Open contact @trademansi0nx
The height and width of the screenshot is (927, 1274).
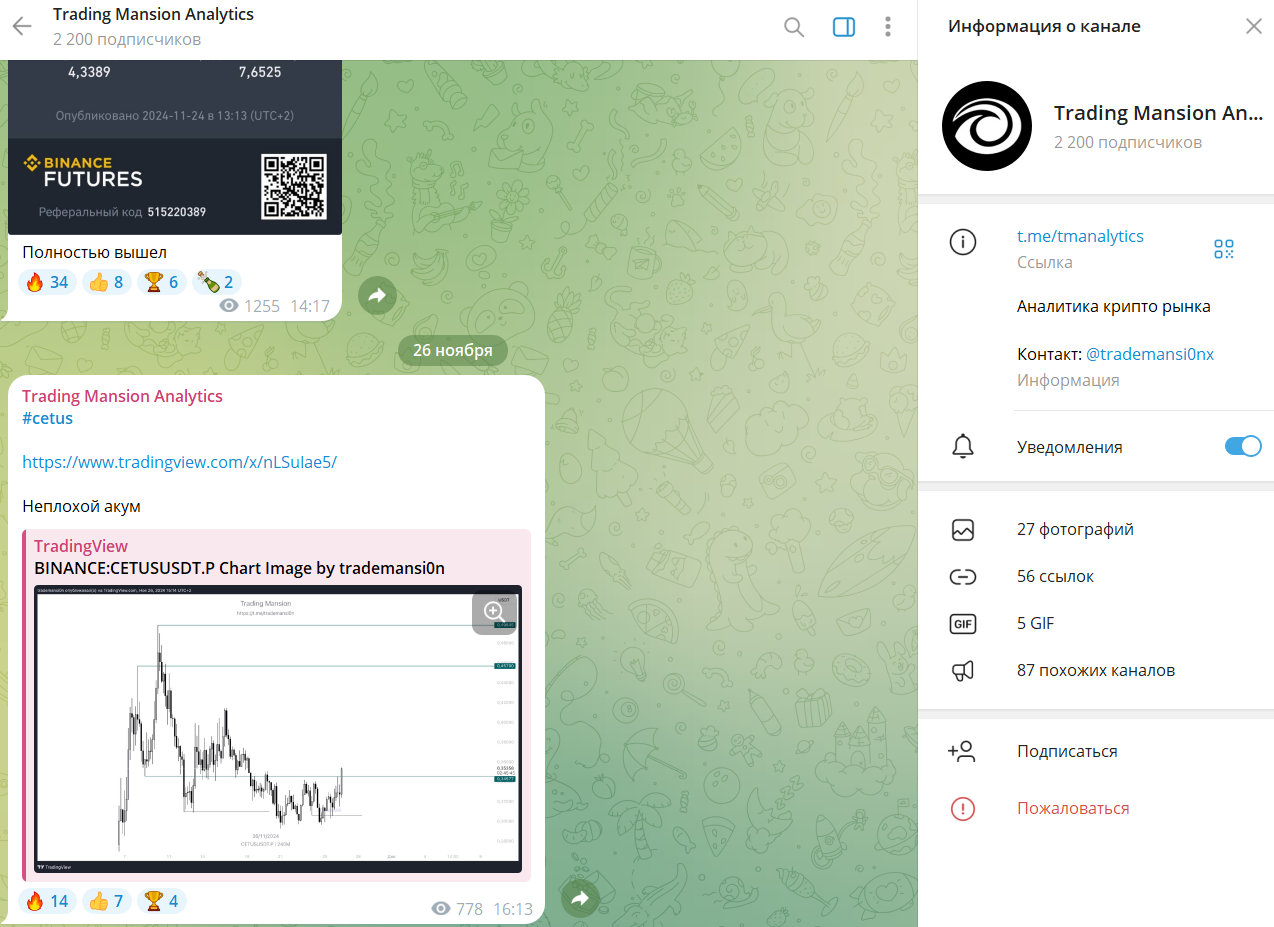pyautogui.click(x=1150, y=354)
